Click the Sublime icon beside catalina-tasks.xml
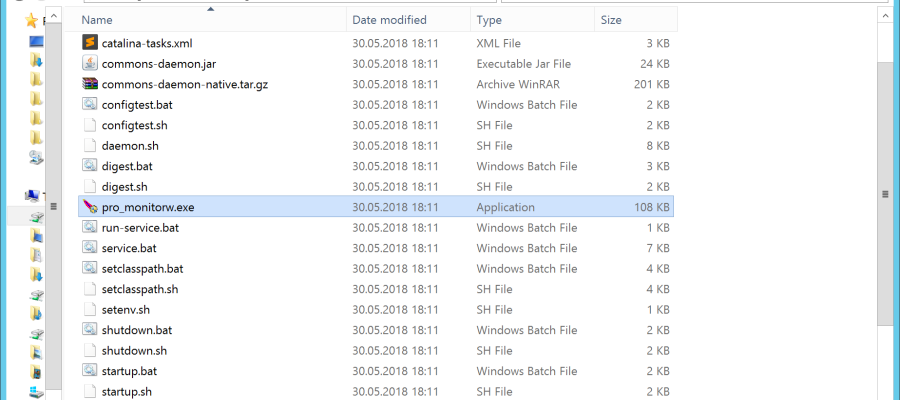The width and height of the screenshot is (900, 400). [x=90, y=43]
